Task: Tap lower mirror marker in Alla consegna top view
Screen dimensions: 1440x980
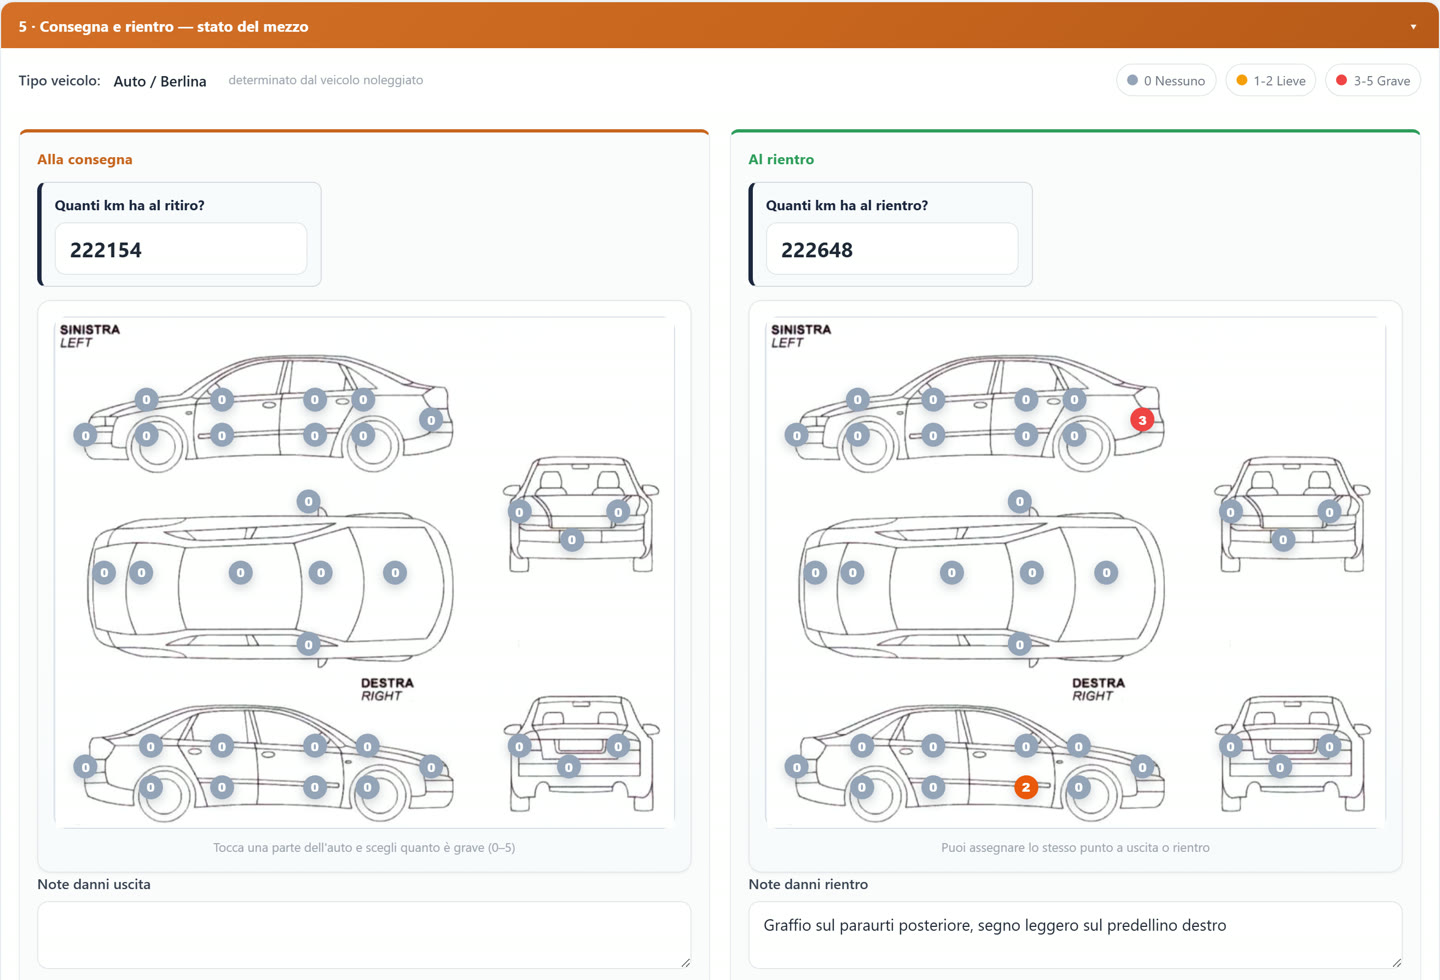Action: (308, 644)
